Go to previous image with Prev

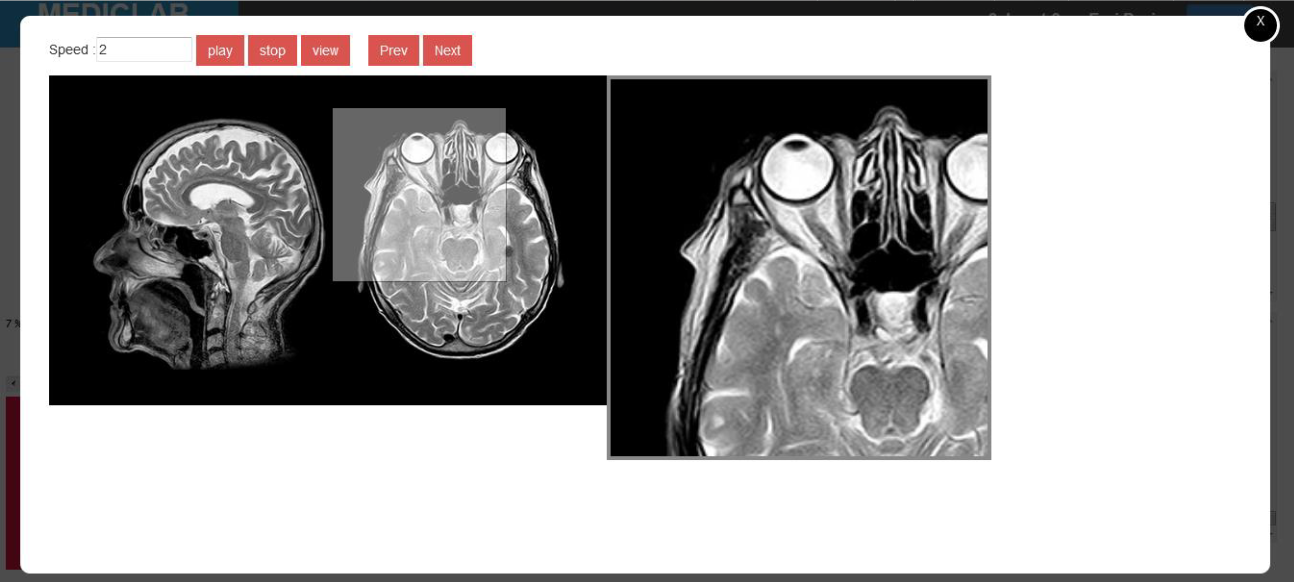point(393,50)
